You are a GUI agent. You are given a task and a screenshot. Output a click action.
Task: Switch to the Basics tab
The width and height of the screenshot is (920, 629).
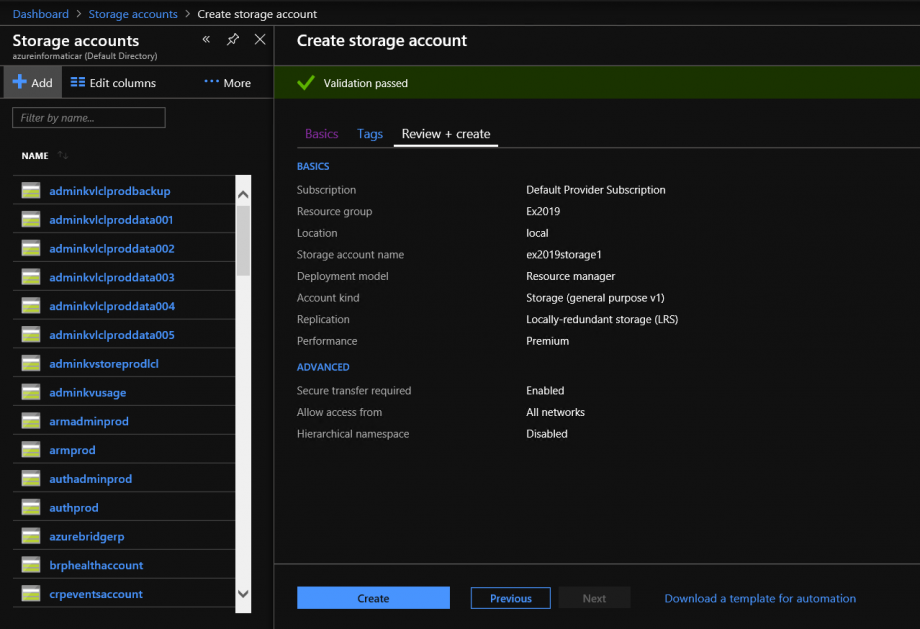pyautogui.click(x=321, y=134)
